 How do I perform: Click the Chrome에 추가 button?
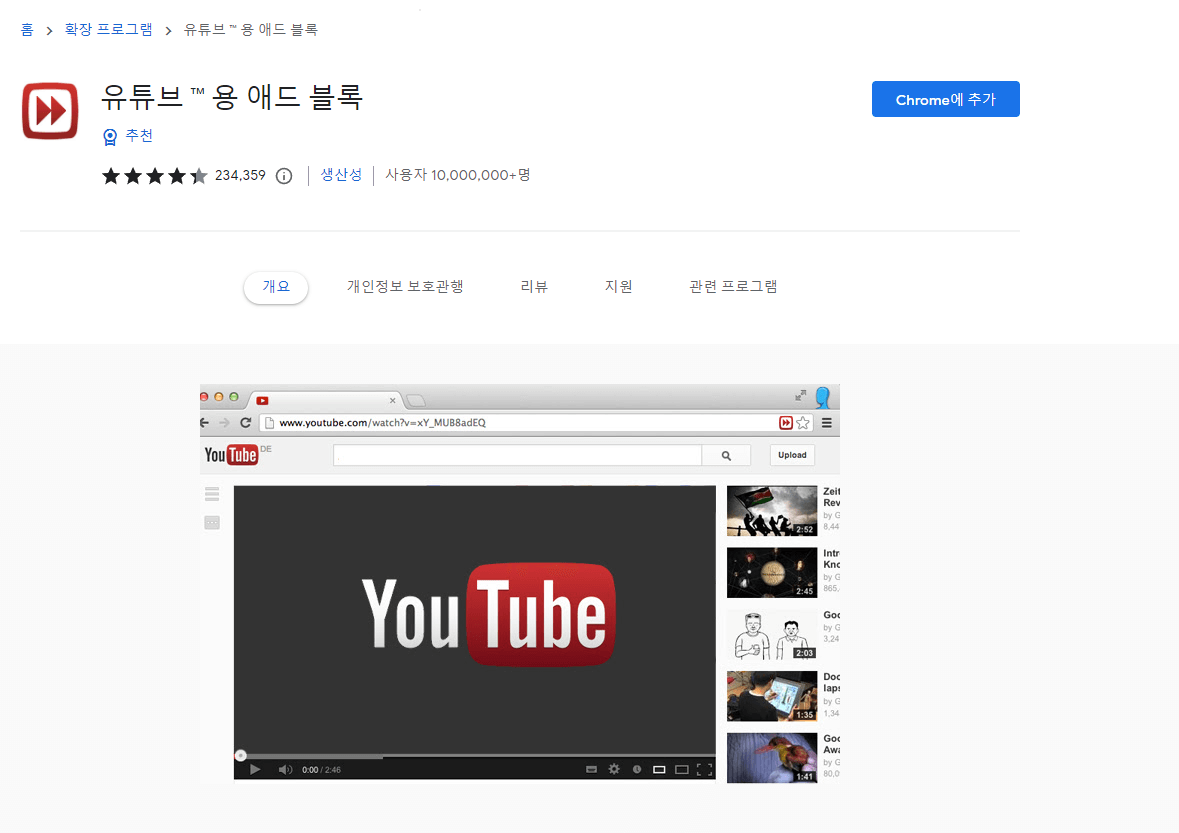click(x=945, y=99)
